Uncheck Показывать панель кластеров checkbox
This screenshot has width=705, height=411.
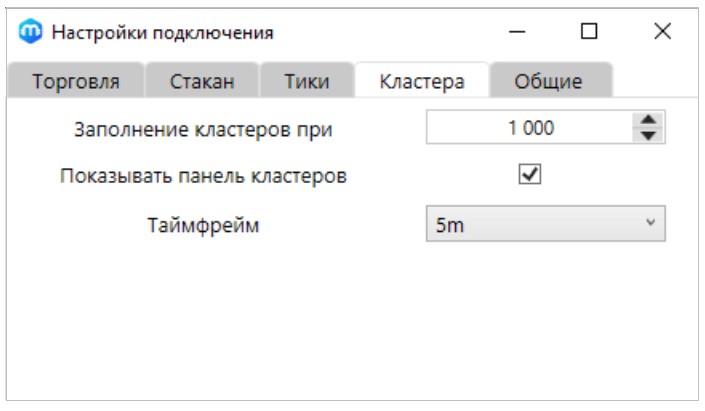click(x=529, y=175)
